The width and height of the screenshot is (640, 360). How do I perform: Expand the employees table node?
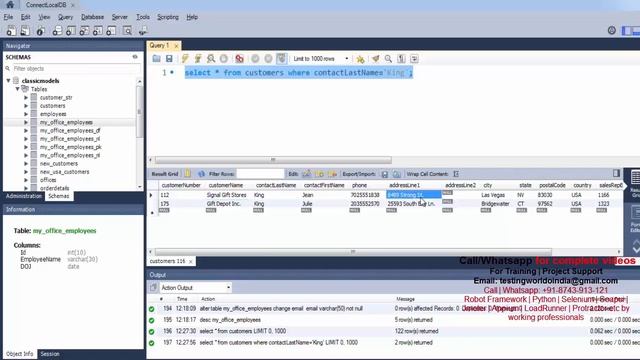(26, 114)
